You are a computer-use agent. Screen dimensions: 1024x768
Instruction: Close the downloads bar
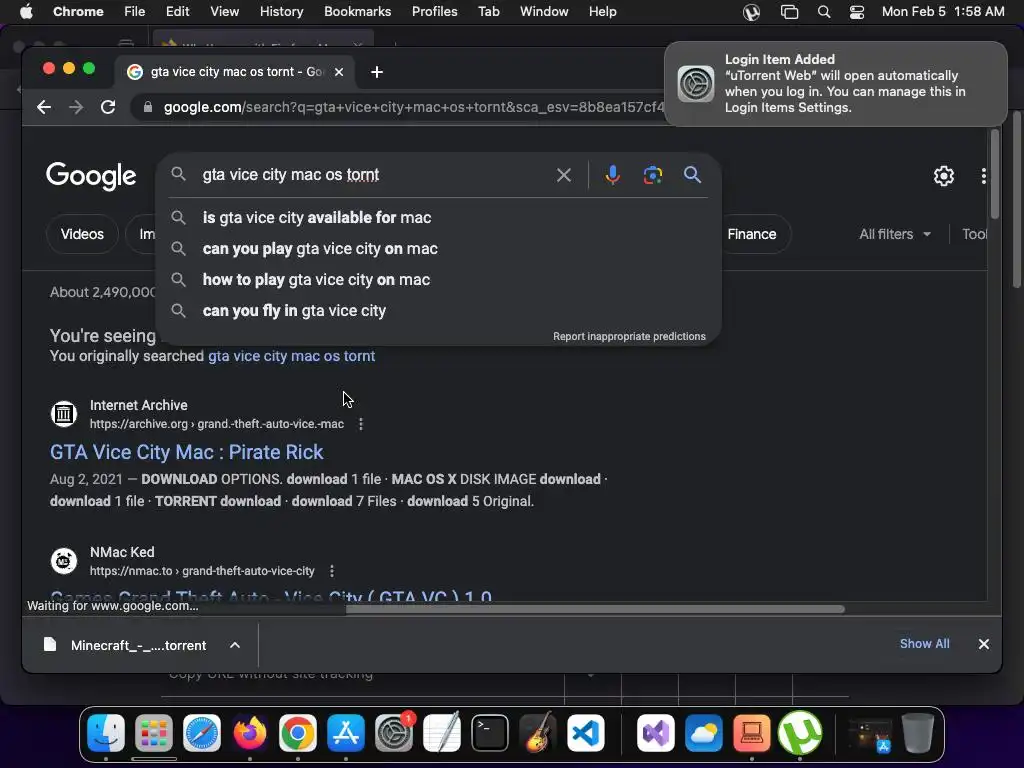click(x=984, y=645)
